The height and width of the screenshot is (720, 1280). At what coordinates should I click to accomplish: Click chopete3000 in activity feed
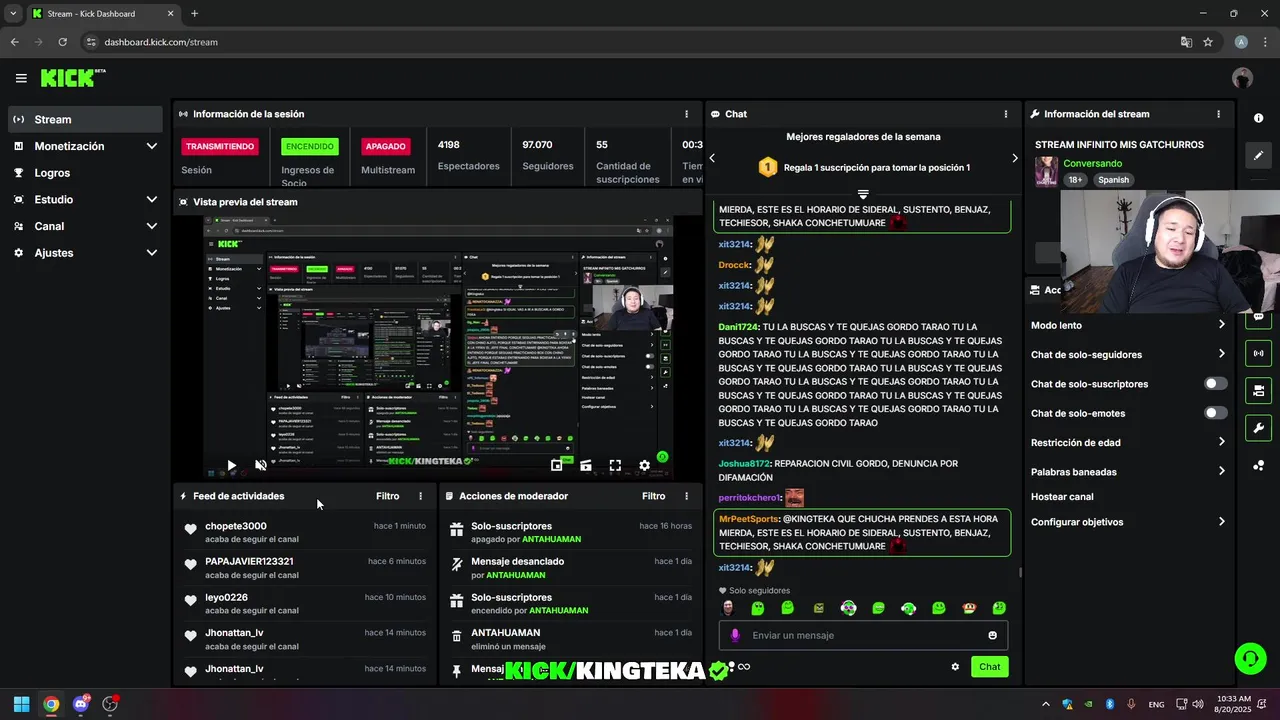coord(236,526)
